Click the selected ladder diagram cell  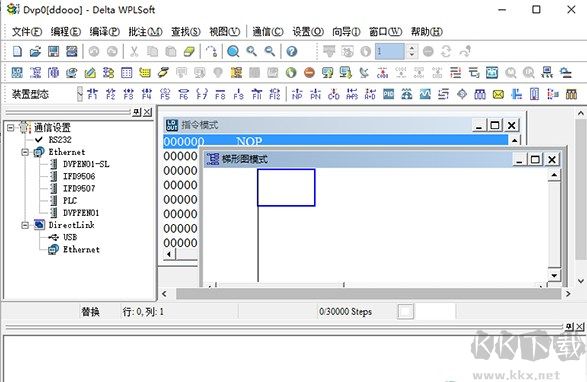pos(286,187)
